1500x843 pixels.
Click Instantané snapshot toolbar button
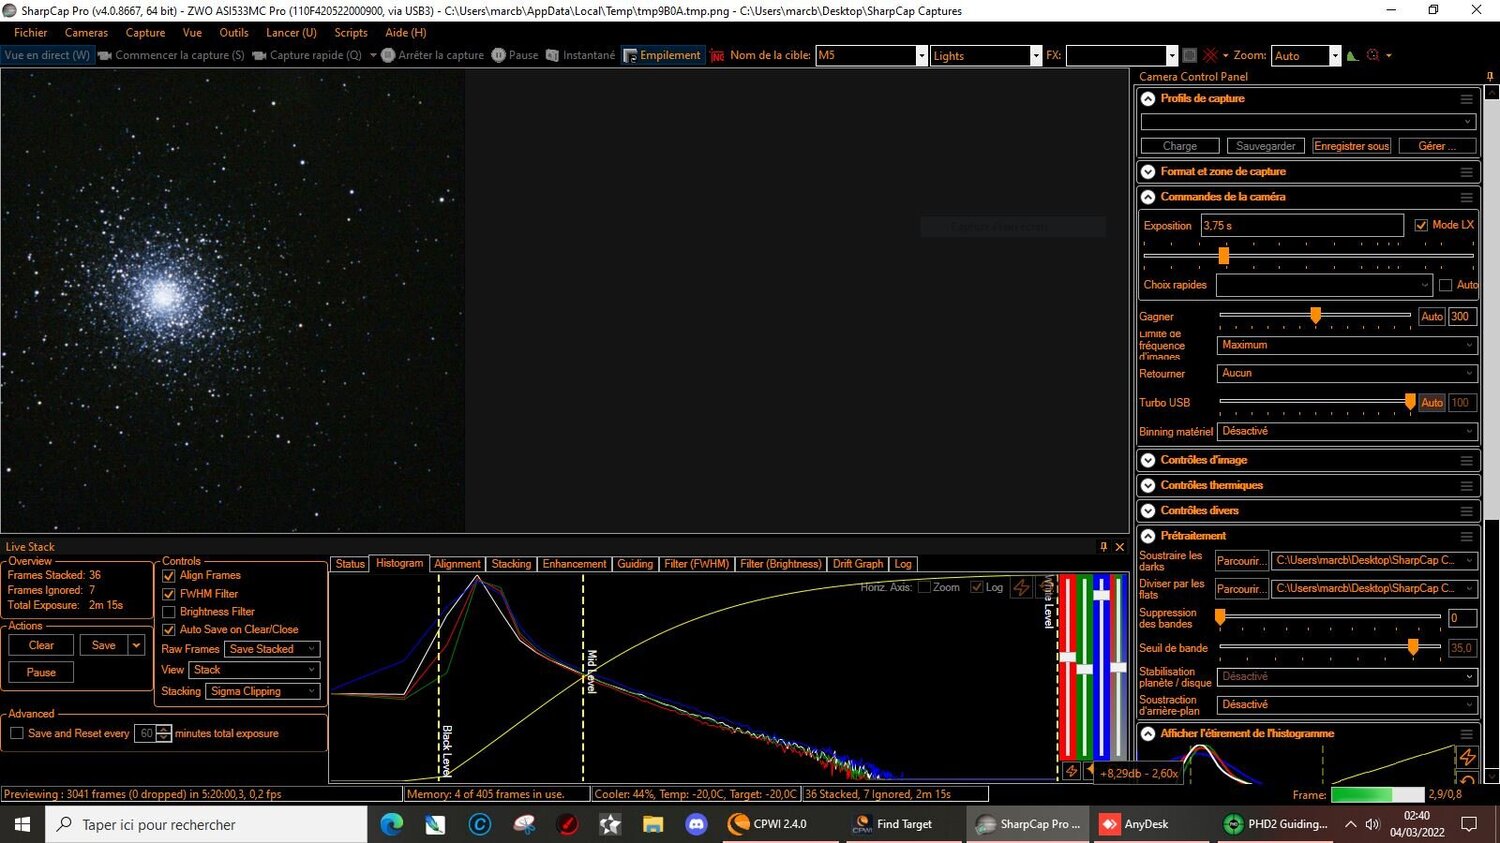(580, 55)
